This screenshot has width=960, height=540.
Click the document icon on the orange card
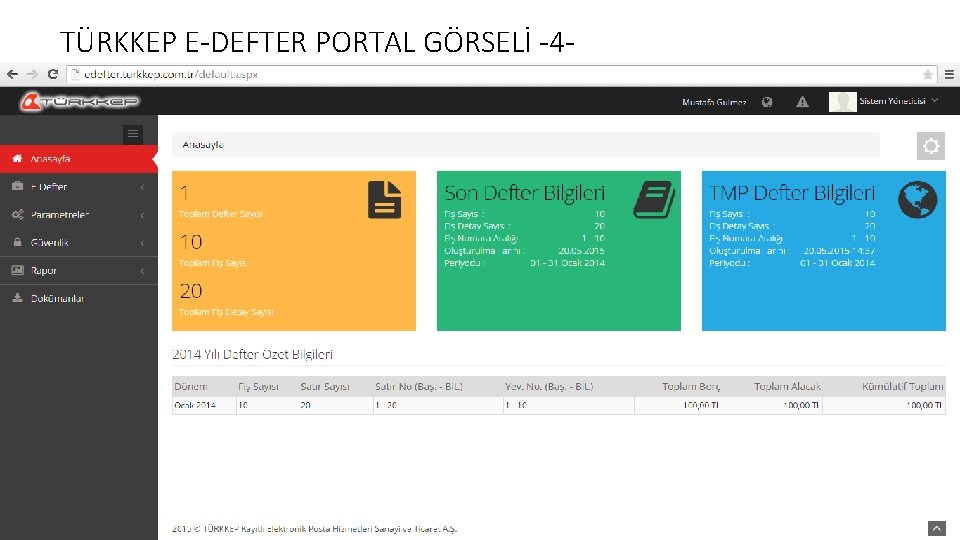tap(384, 200)
